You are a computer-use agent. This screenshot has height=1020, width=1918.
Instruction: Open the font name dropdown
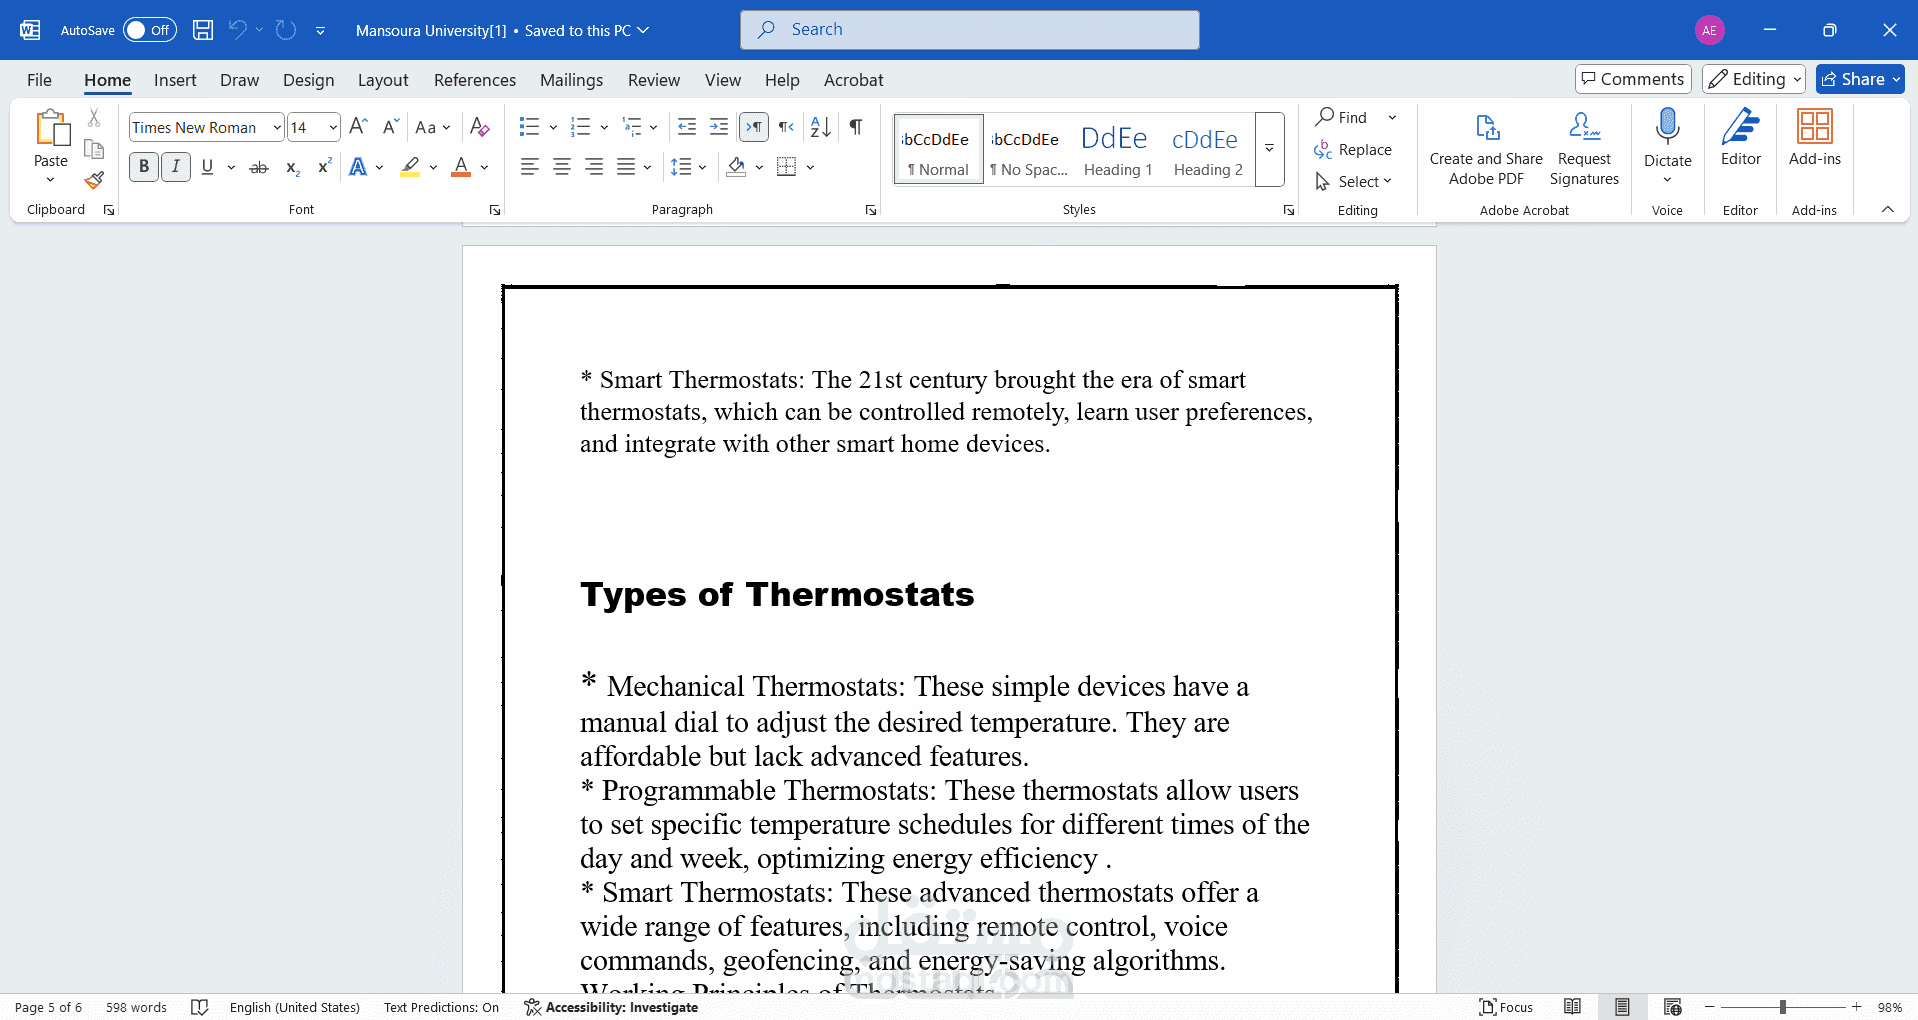point(277,127)
